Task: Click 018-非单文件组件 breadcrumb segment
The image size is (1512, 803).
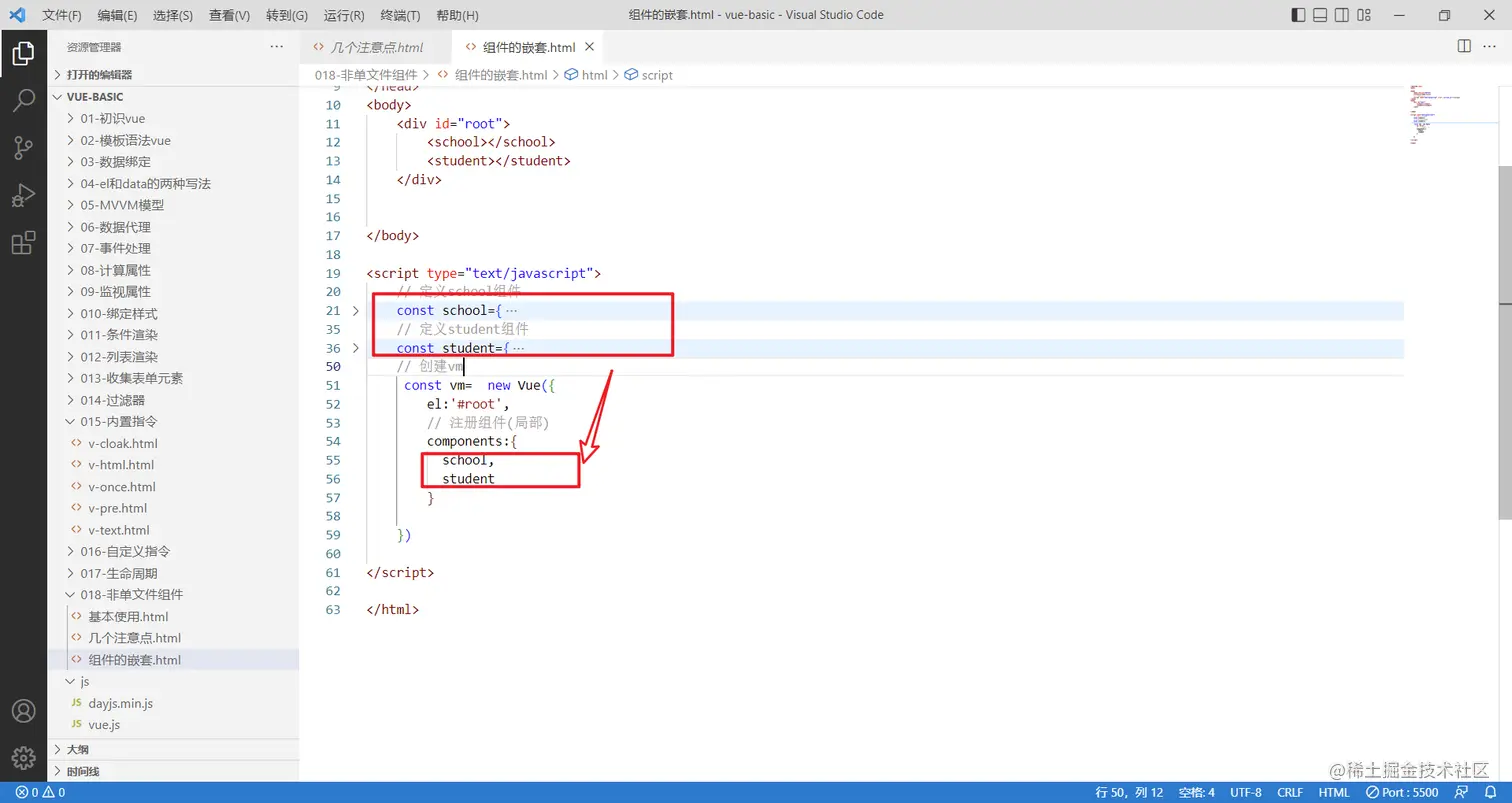Action: [366, 75]
